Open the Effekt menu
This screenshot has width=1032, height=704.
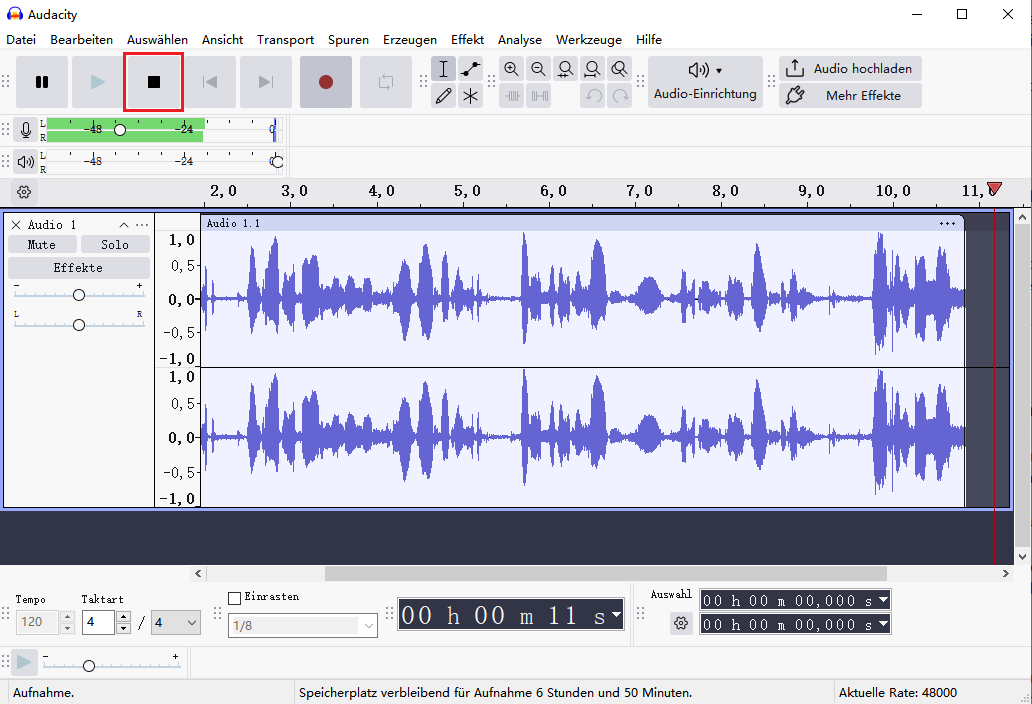[x=467, y=40]
